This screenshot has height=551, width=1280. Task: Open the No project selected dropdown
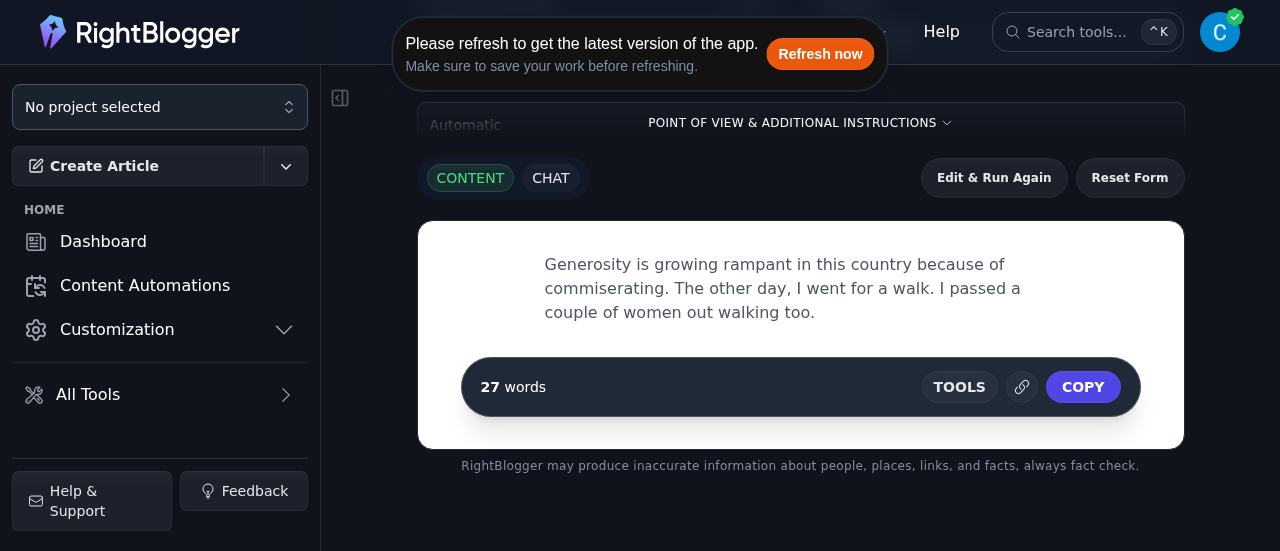[160, 107]
